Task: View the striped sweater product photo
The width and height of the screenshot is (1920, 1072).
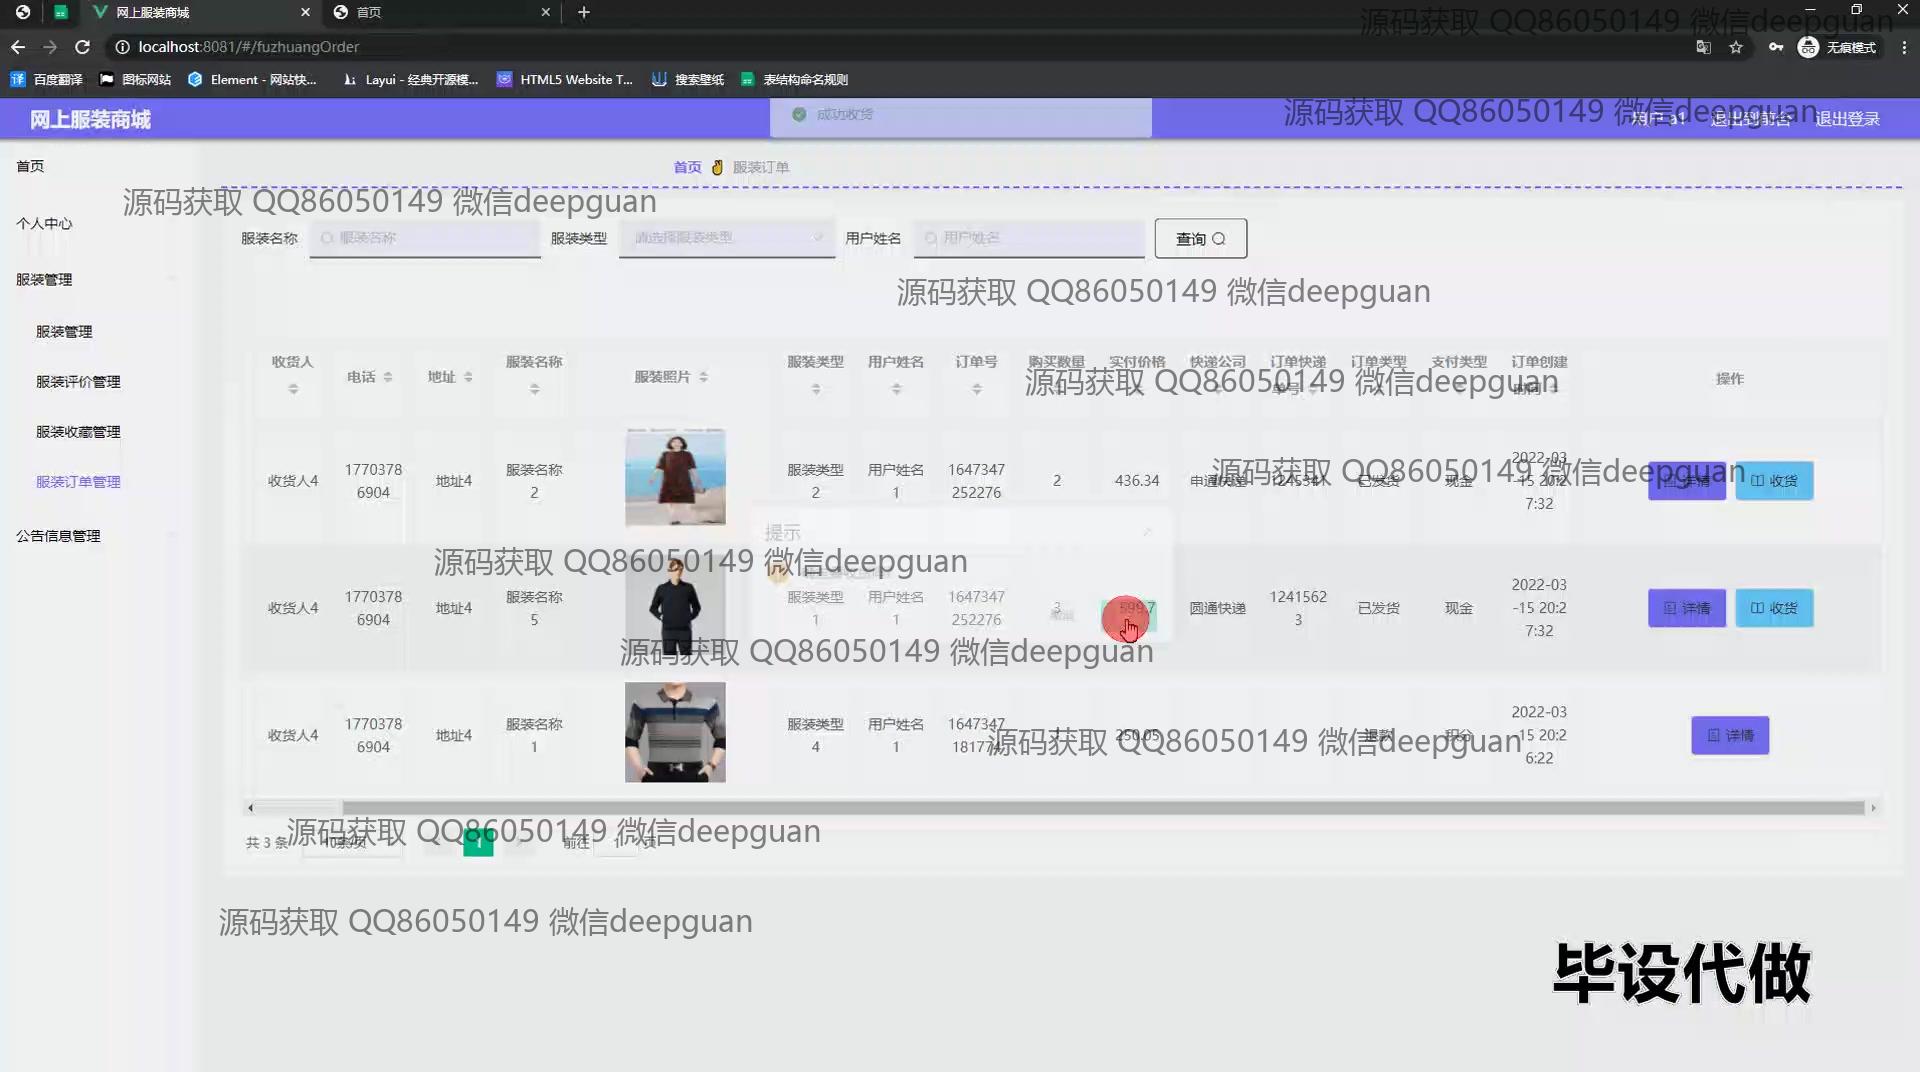Action: [675, 732]
